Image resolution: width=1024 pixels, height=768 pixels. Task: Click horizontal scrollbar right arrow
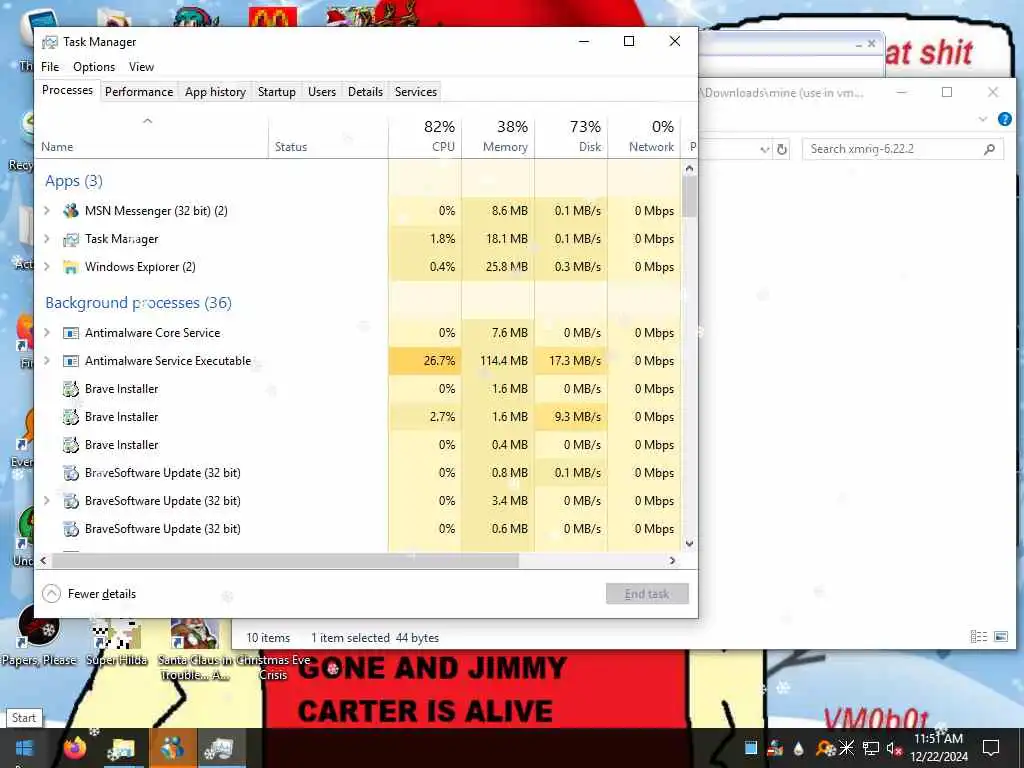click(x=672, y=560)
